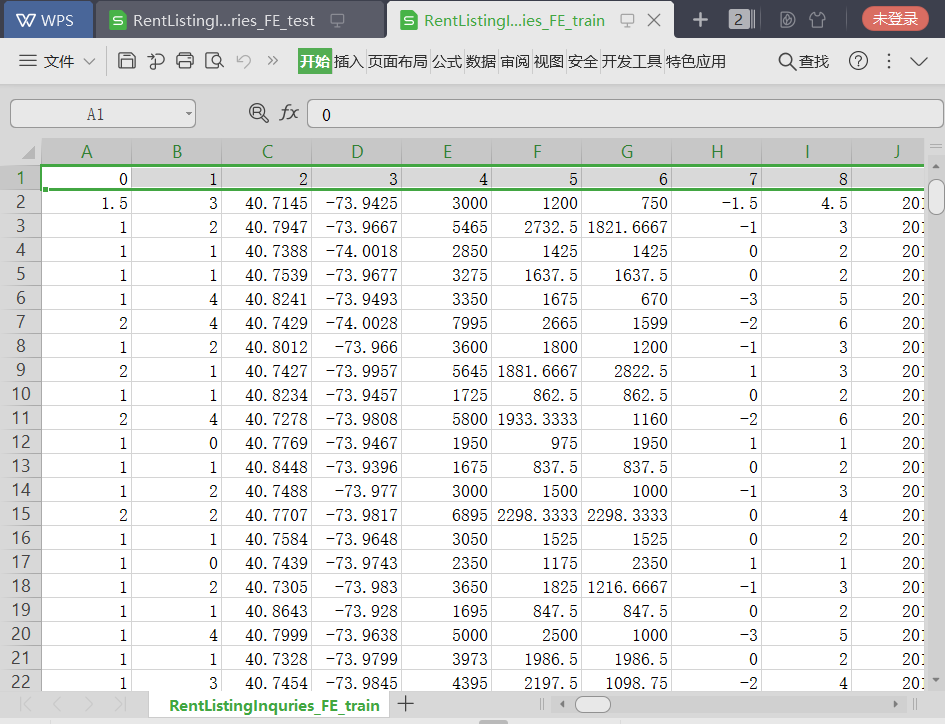Open the 插入 ribbon tab
Image resolution: width=945 pixels, height=724 pixels.
click(349, 61)
